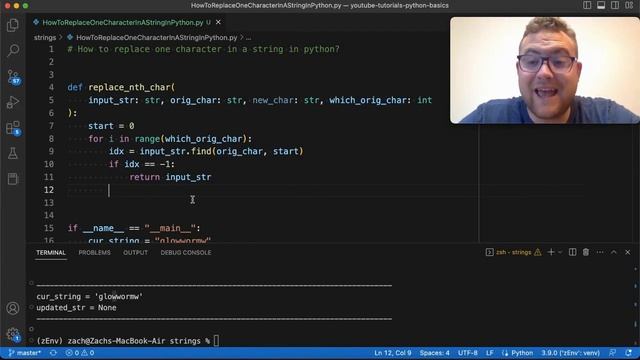Viewport: 640px width, 360px height.
Task: Open the Search view in activity bar
Action: pos(13,51)
